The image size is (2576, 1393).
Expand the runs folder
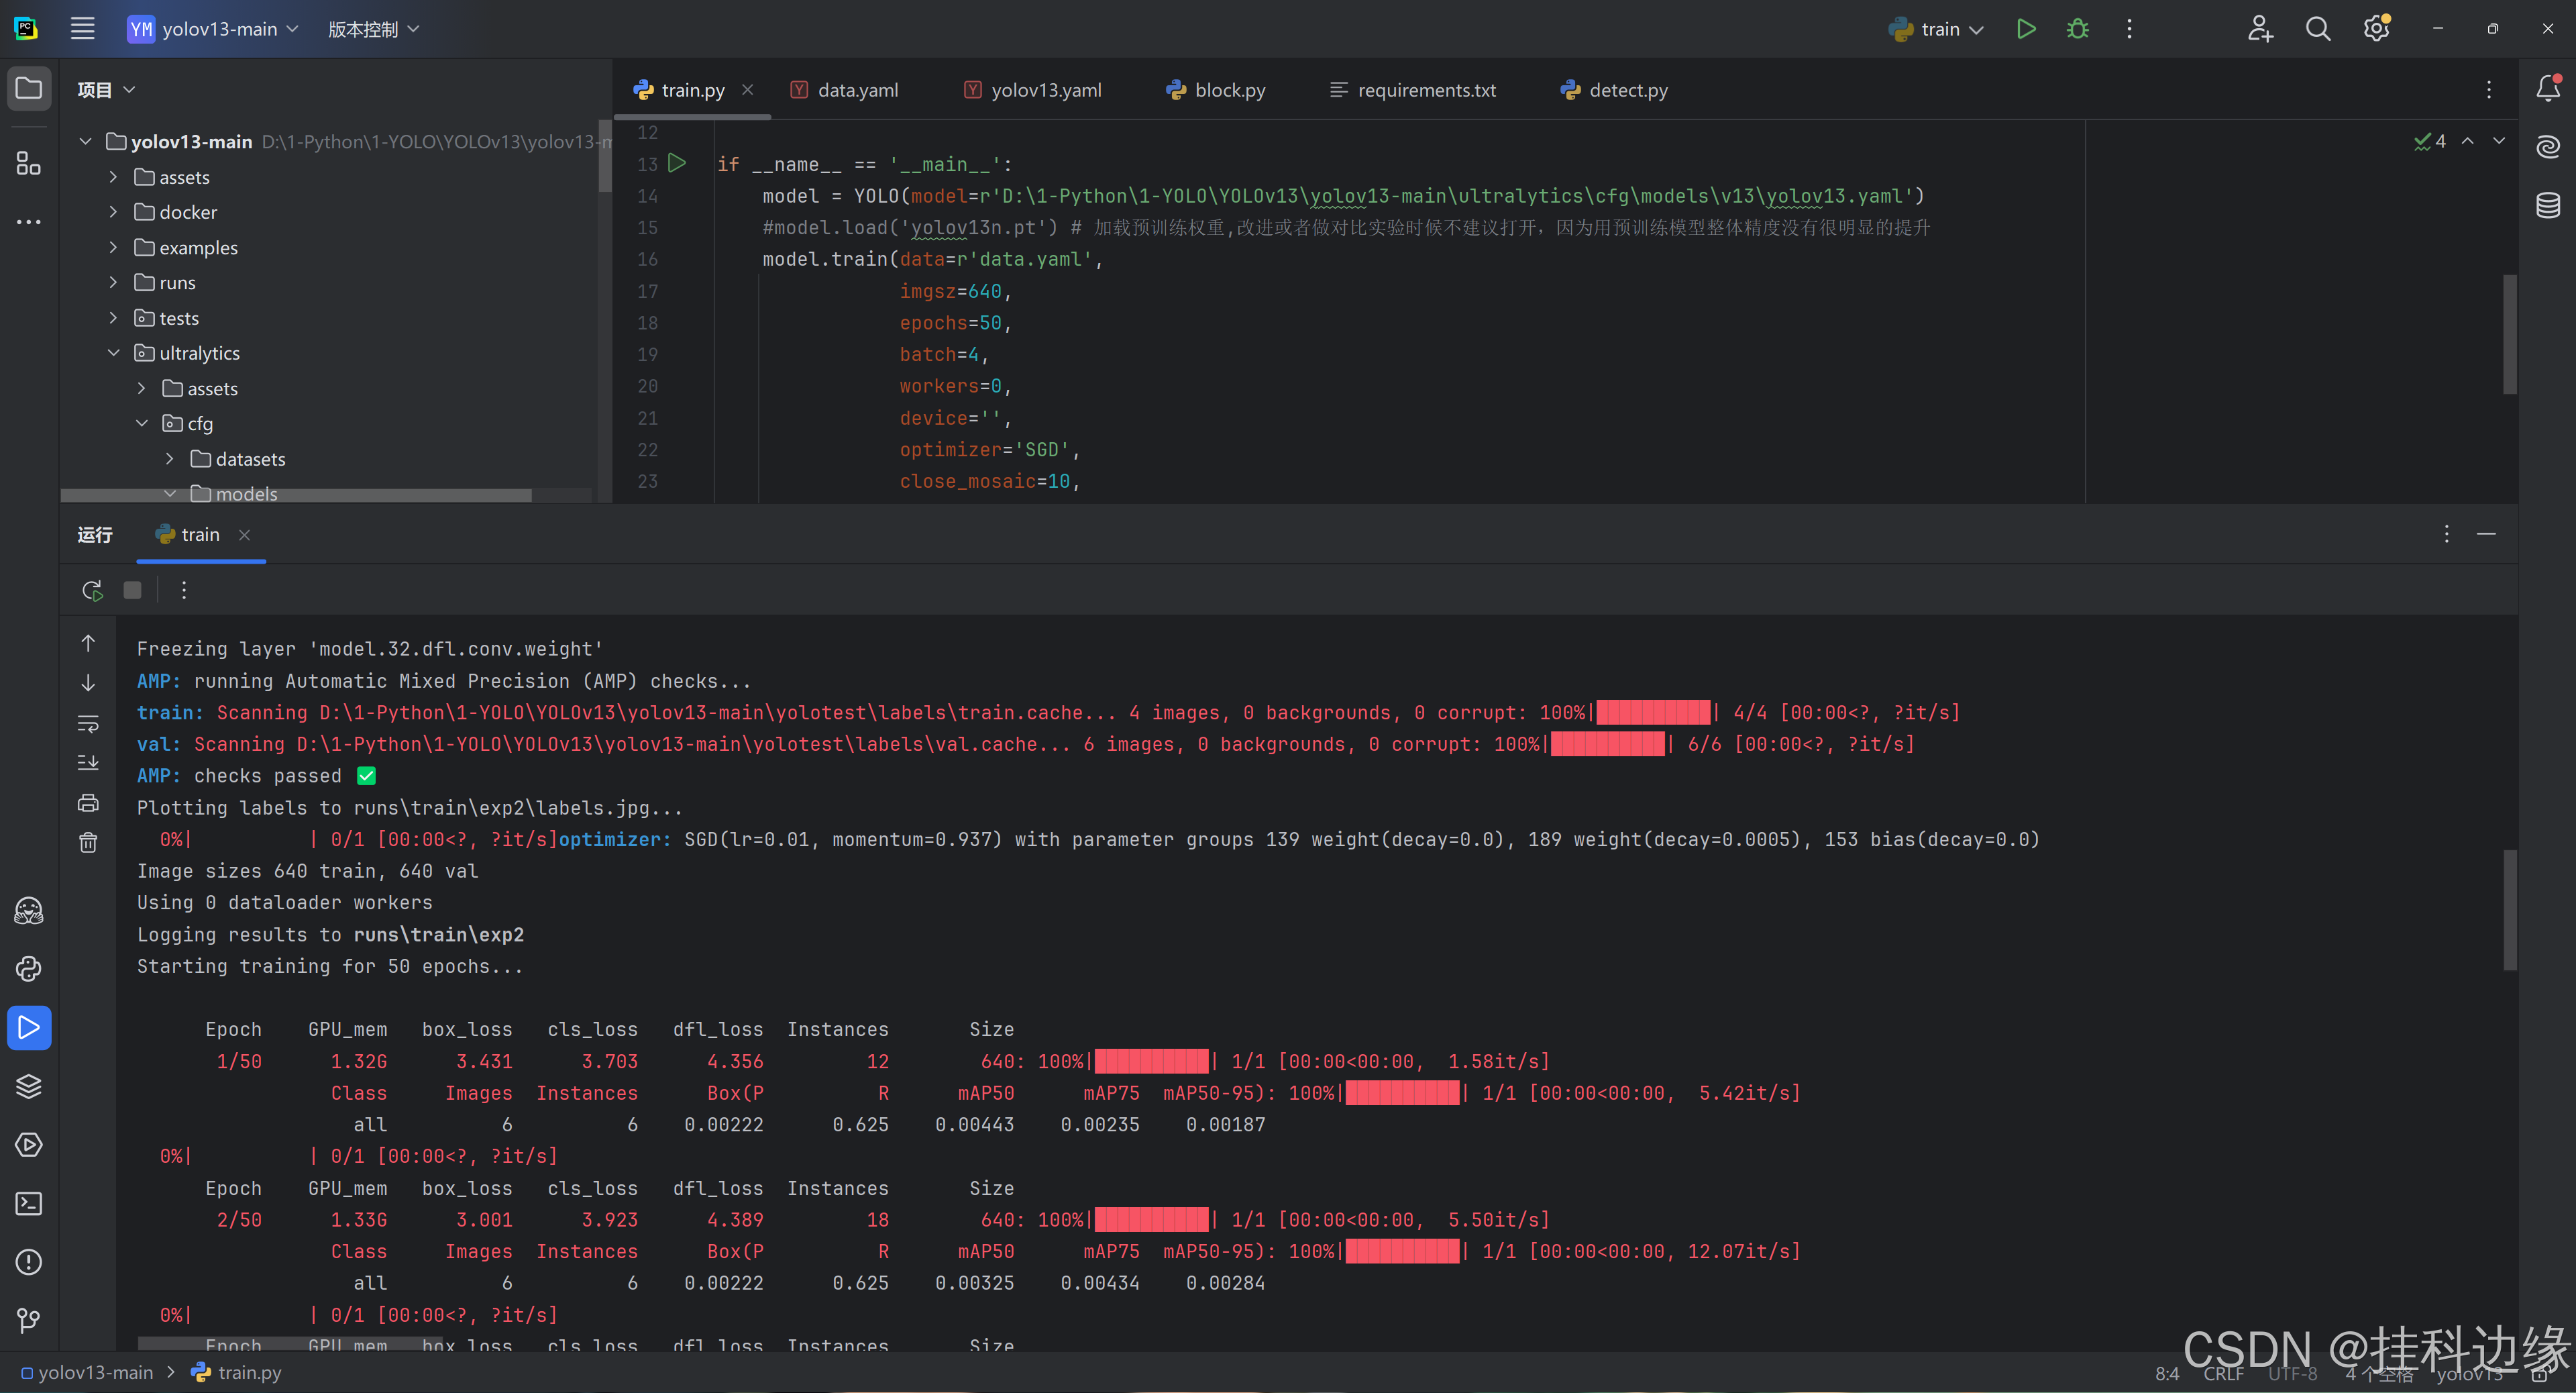[113, 283]
